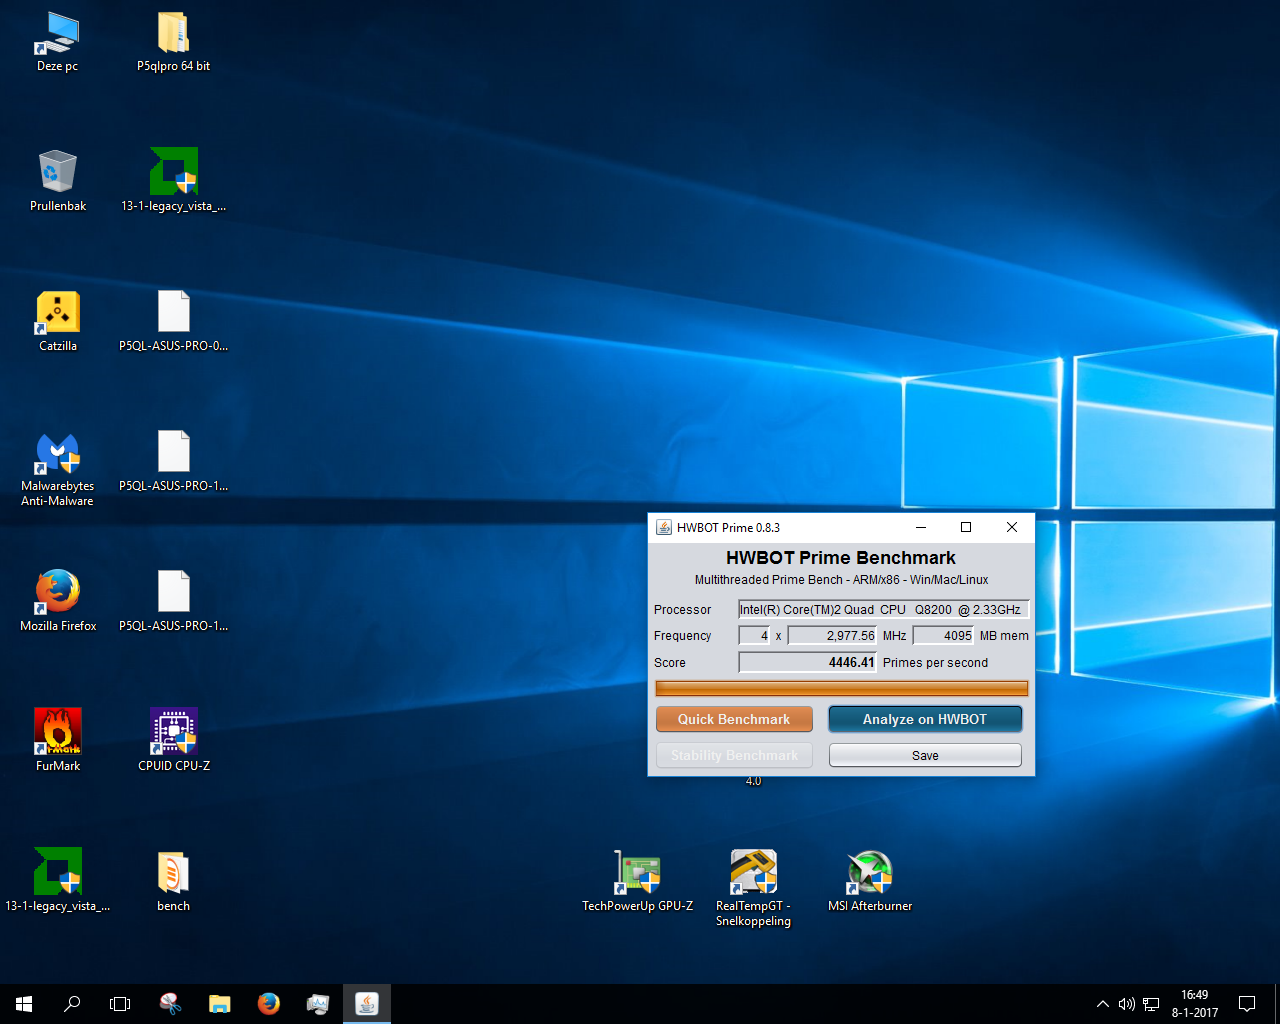Activate the Java HWBOT Prime taskbar button

[367, 1004]
